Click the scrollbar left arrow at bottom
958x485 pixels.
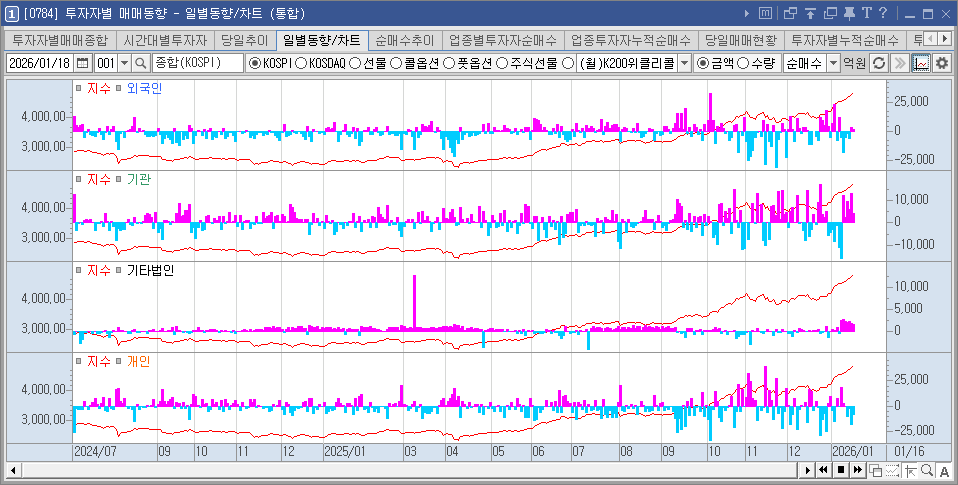pos(13,470)
